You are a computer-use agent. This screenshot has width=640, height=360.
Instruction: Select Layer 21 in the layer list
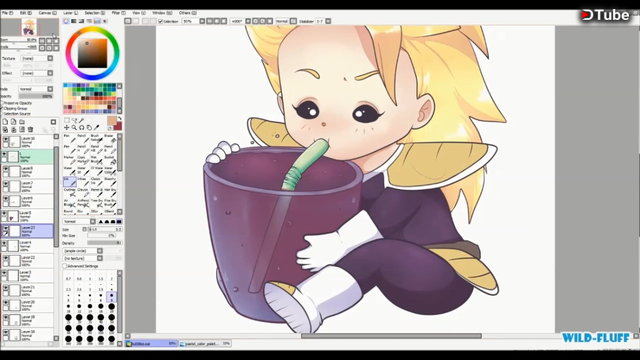pos(28,290)
